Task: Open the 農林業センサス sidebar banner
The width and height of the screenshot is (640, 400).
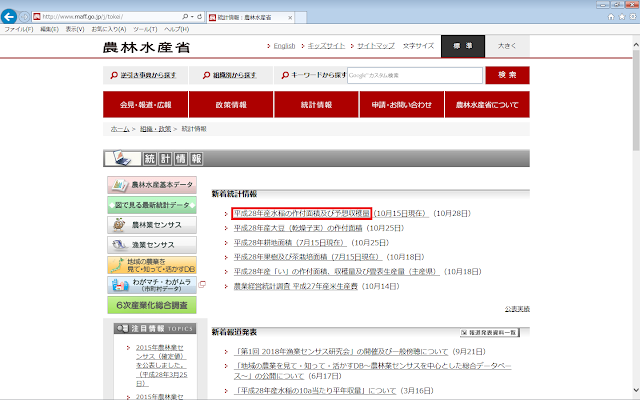Action: tap(153, 225)
